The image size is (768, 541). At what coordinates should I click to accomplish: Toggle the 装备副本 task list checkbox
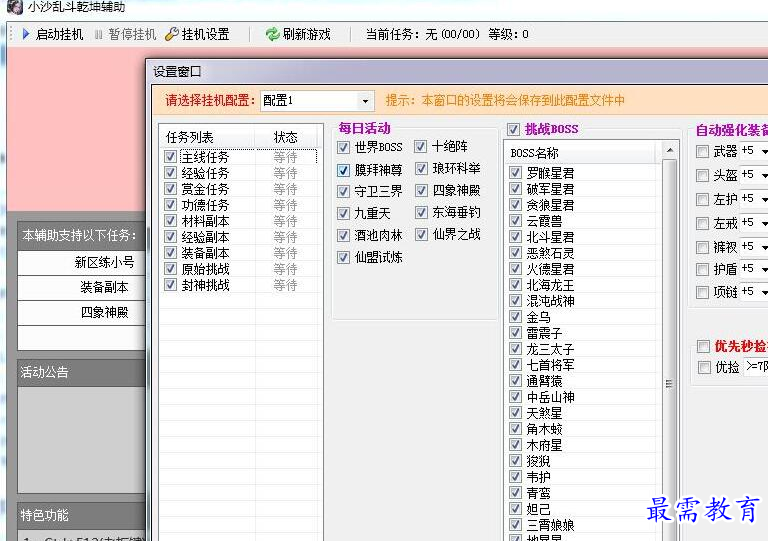pyautogui.click(x=170, y=253)
